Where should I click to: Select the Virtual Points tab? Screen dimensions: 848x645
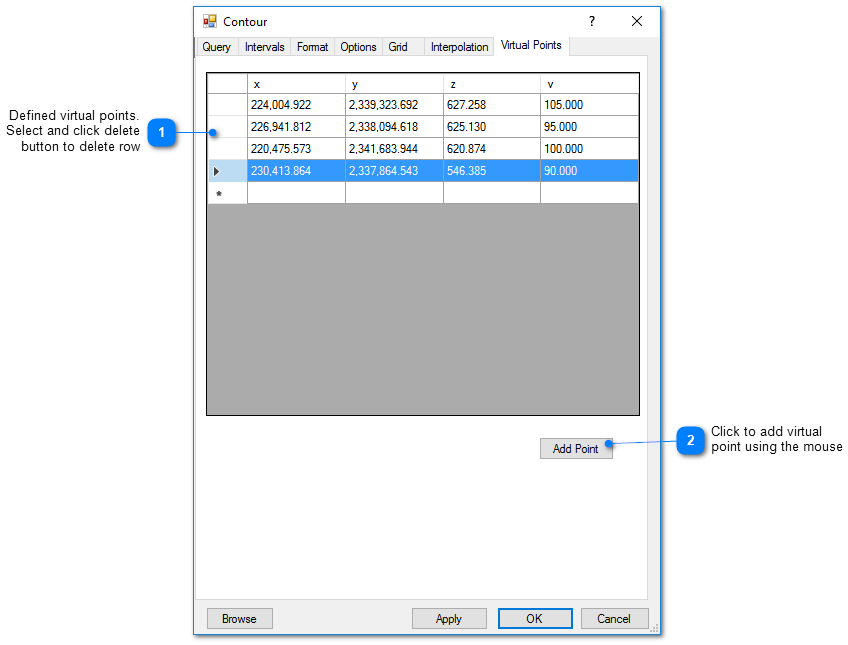pyautogui.click(x=531, y=45)
